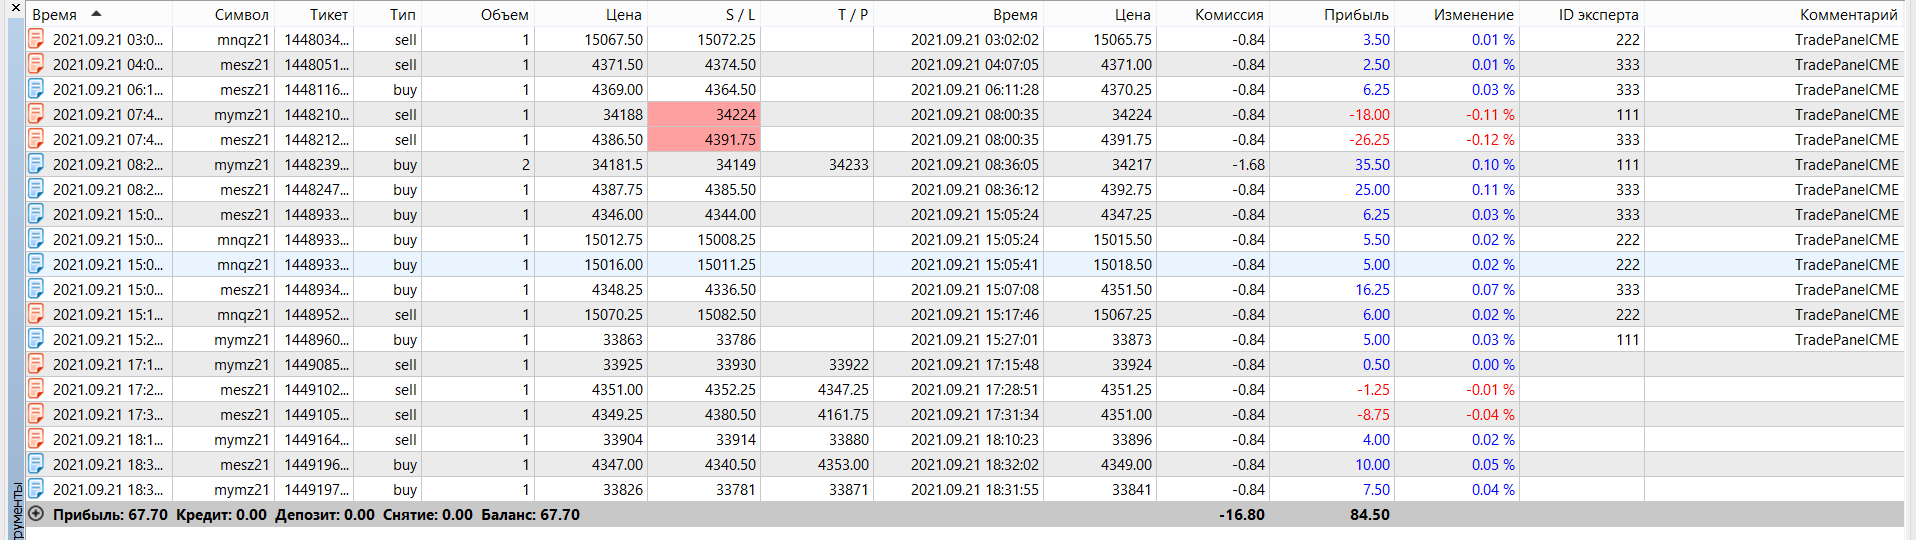Screen dimensions: 1916x540
Task: Select the red-highlighted S/L cell 34224
Action: click(x=704, y=114)
